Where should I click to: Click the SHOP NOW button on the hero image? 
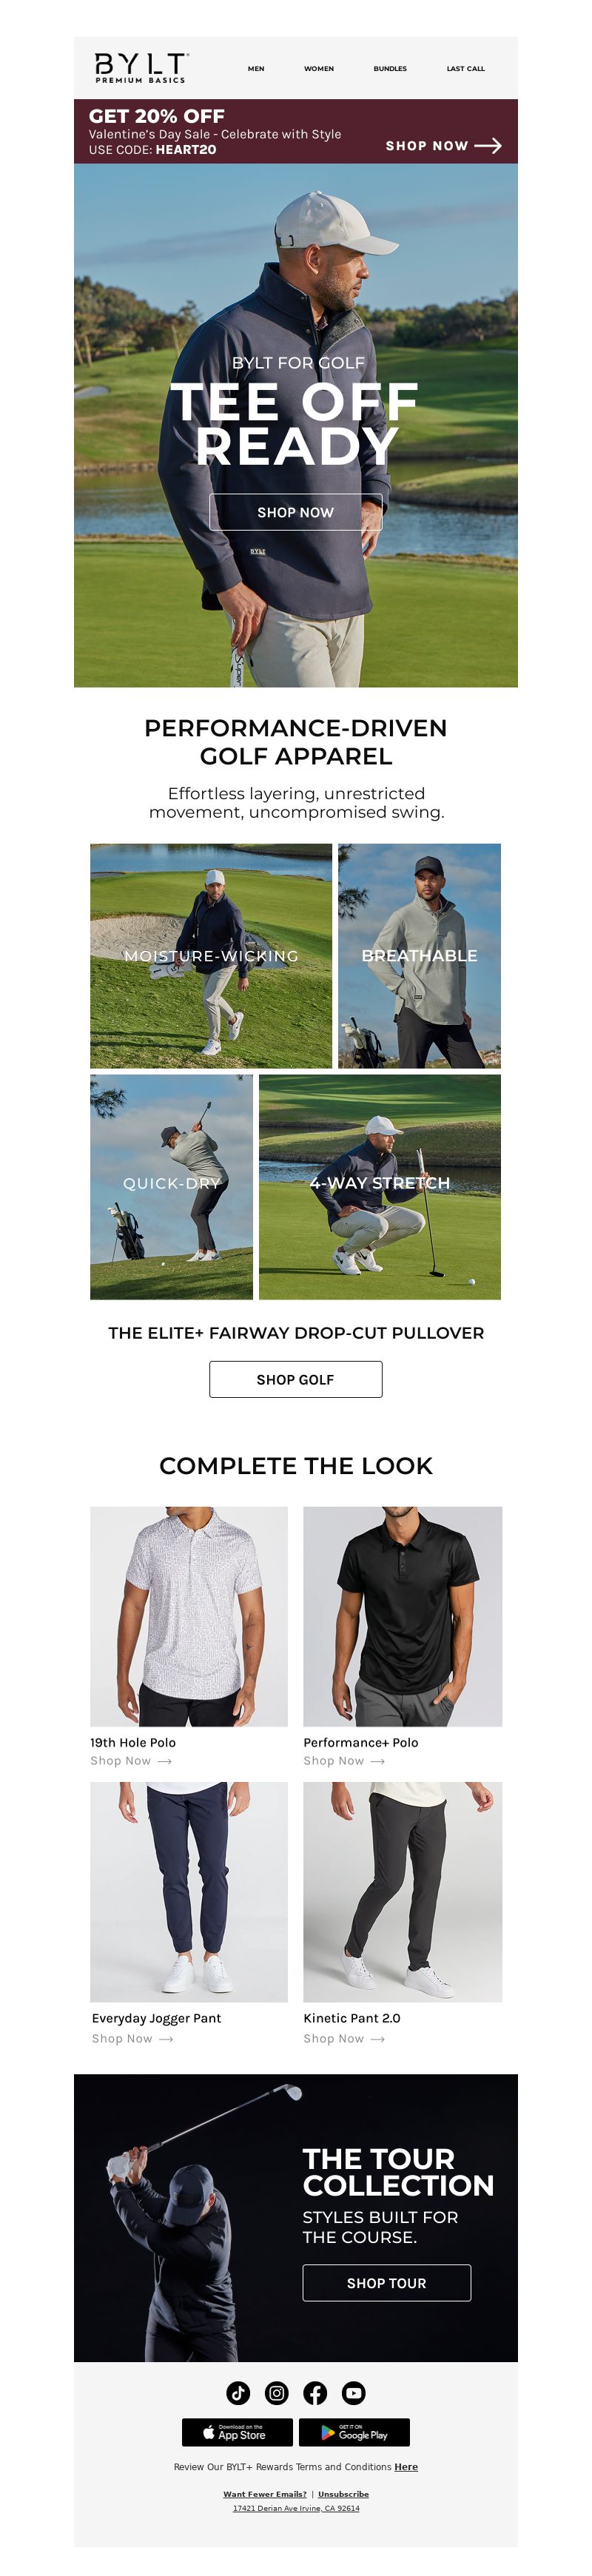(x=296, y=512)
